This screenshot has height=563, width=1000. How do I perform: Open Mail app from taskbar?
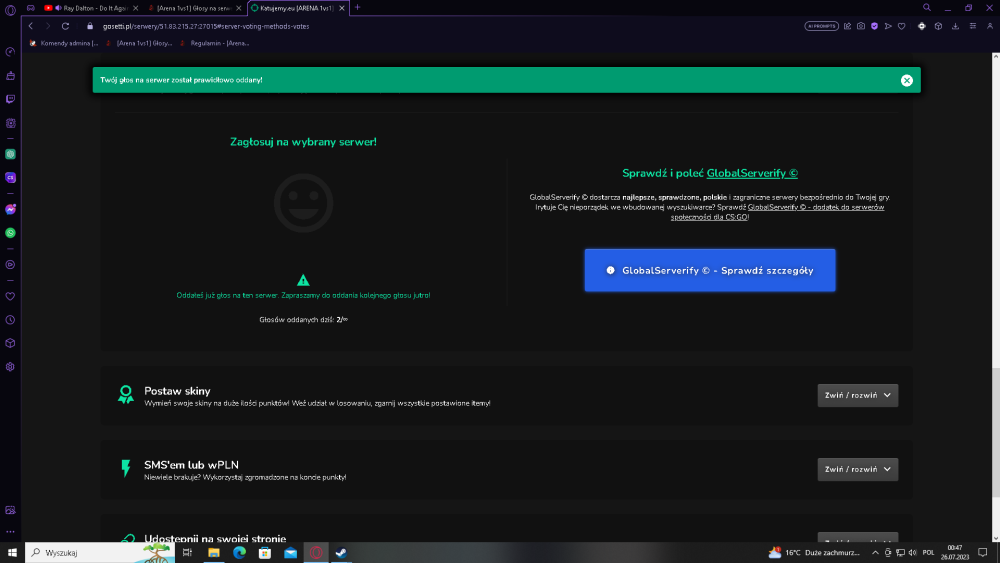point(290,552)
